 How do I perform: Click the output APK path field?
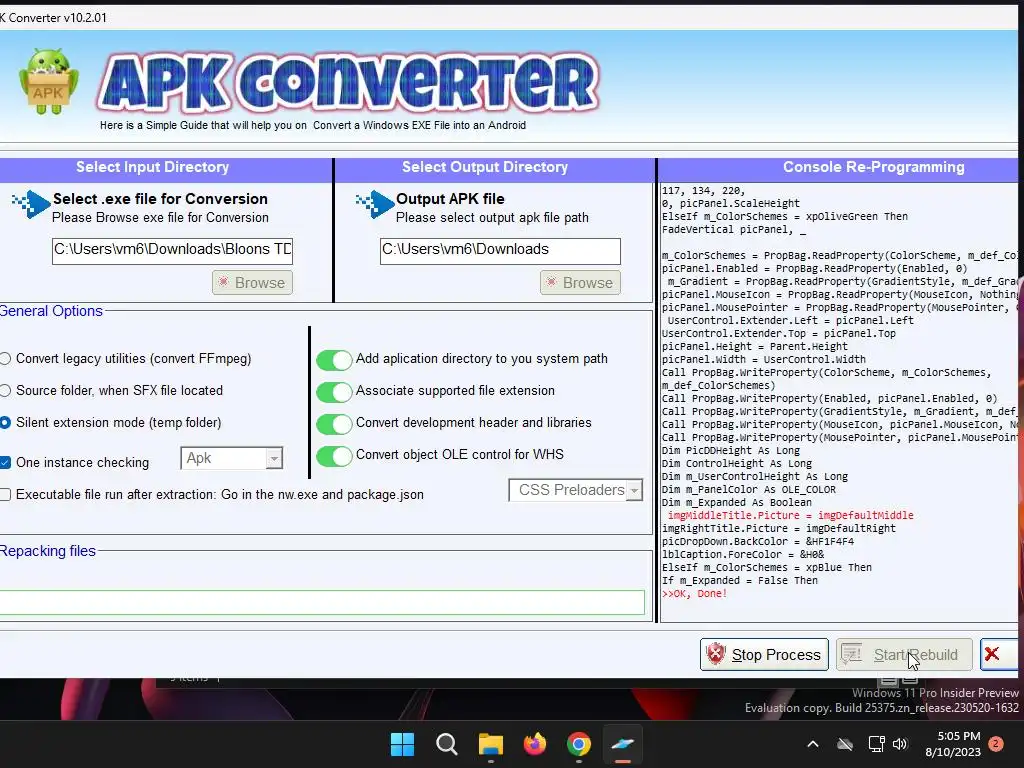(500, 251)
